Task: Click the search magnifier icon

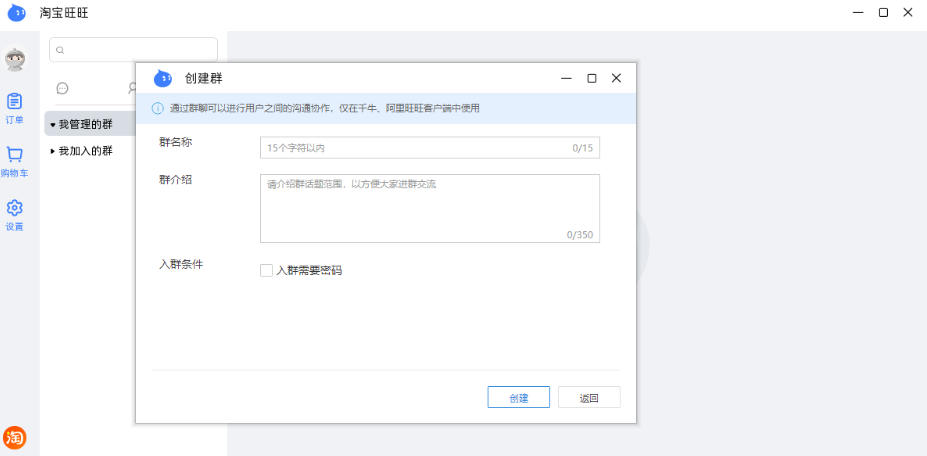Action: point(60,50)
